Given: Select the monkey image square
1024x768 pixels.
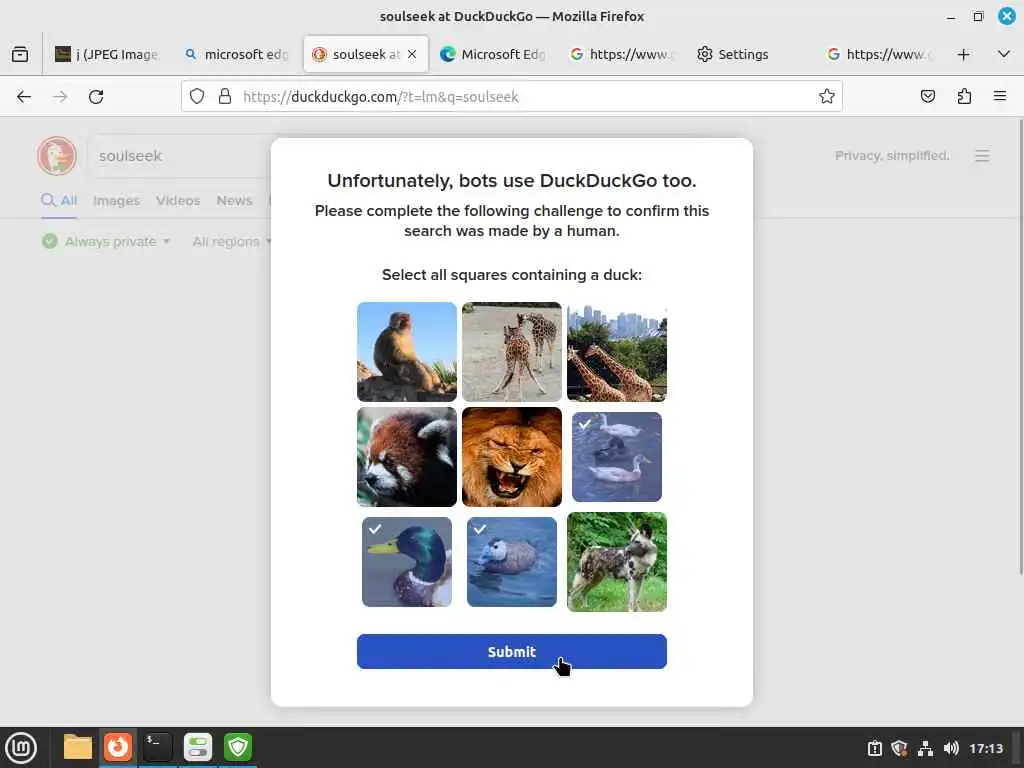Looking at the screenshot, I should [x=407, y=351].
